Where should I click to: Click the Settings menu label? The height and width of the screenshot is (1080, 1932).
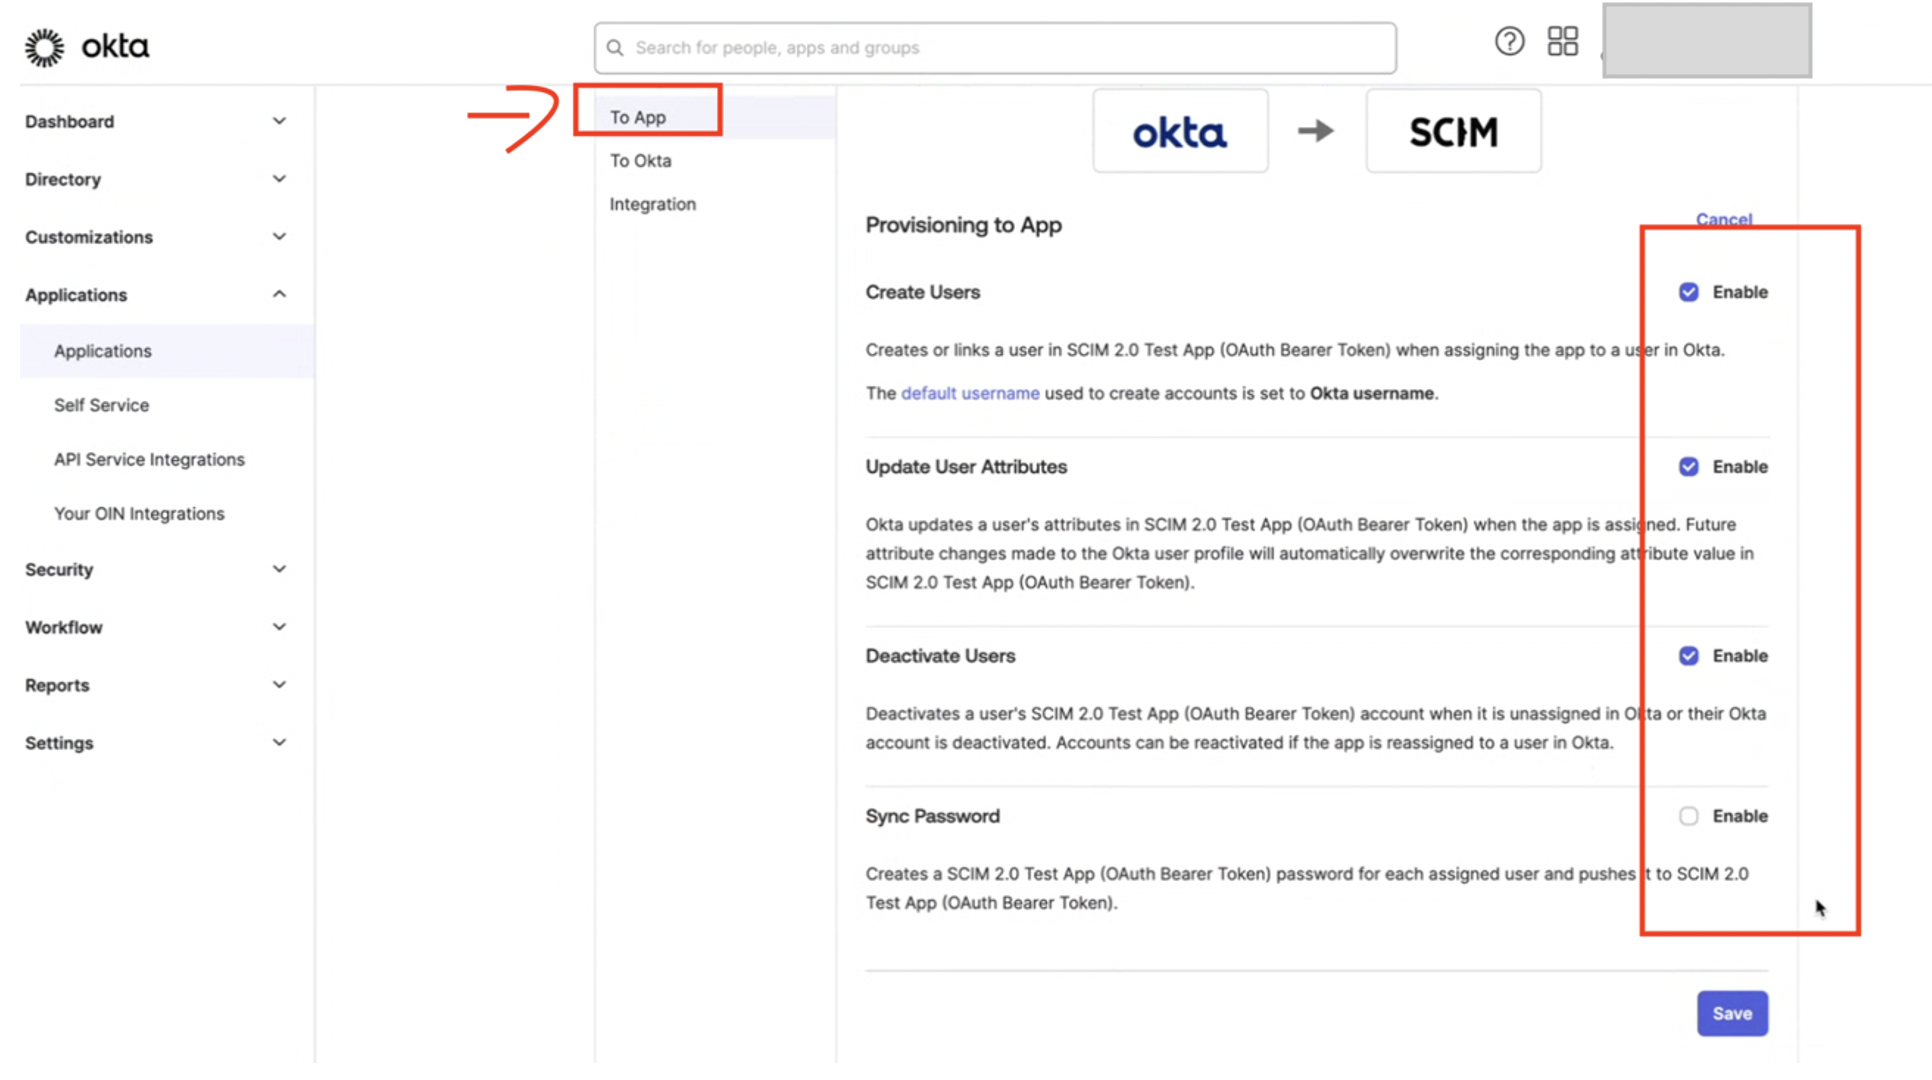click(59, 744)
